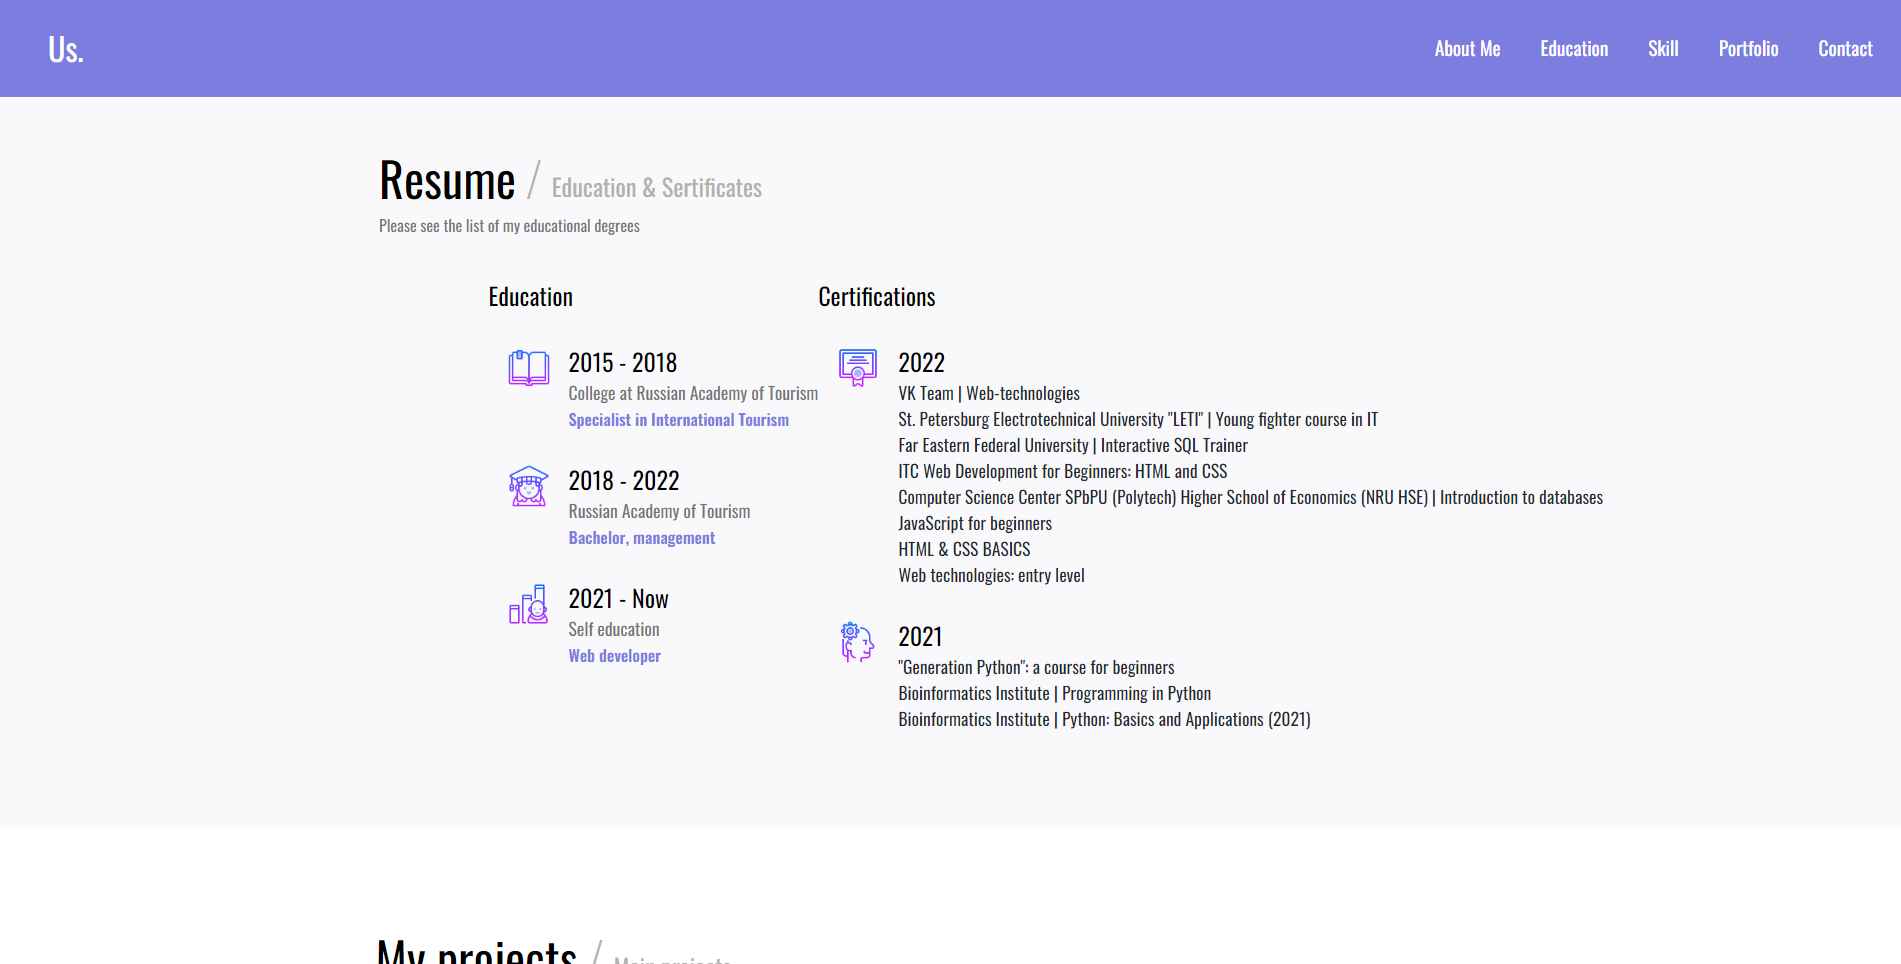Click "College at Russian Academy of Tourism"
This screenshot has width=1901, height=964.
point(693,394)
